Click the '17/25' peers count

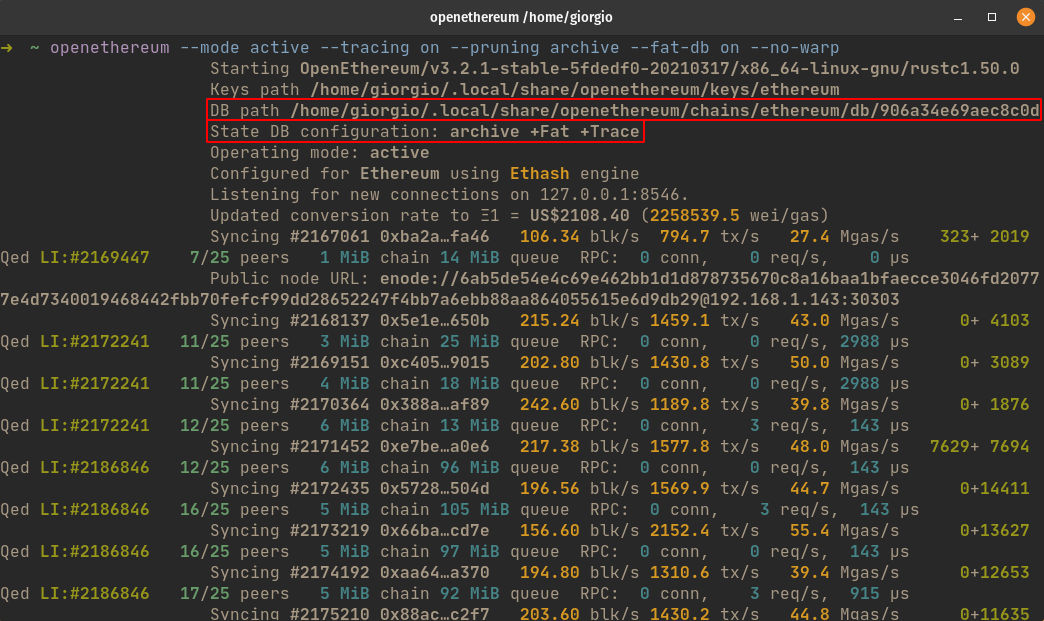204,593
